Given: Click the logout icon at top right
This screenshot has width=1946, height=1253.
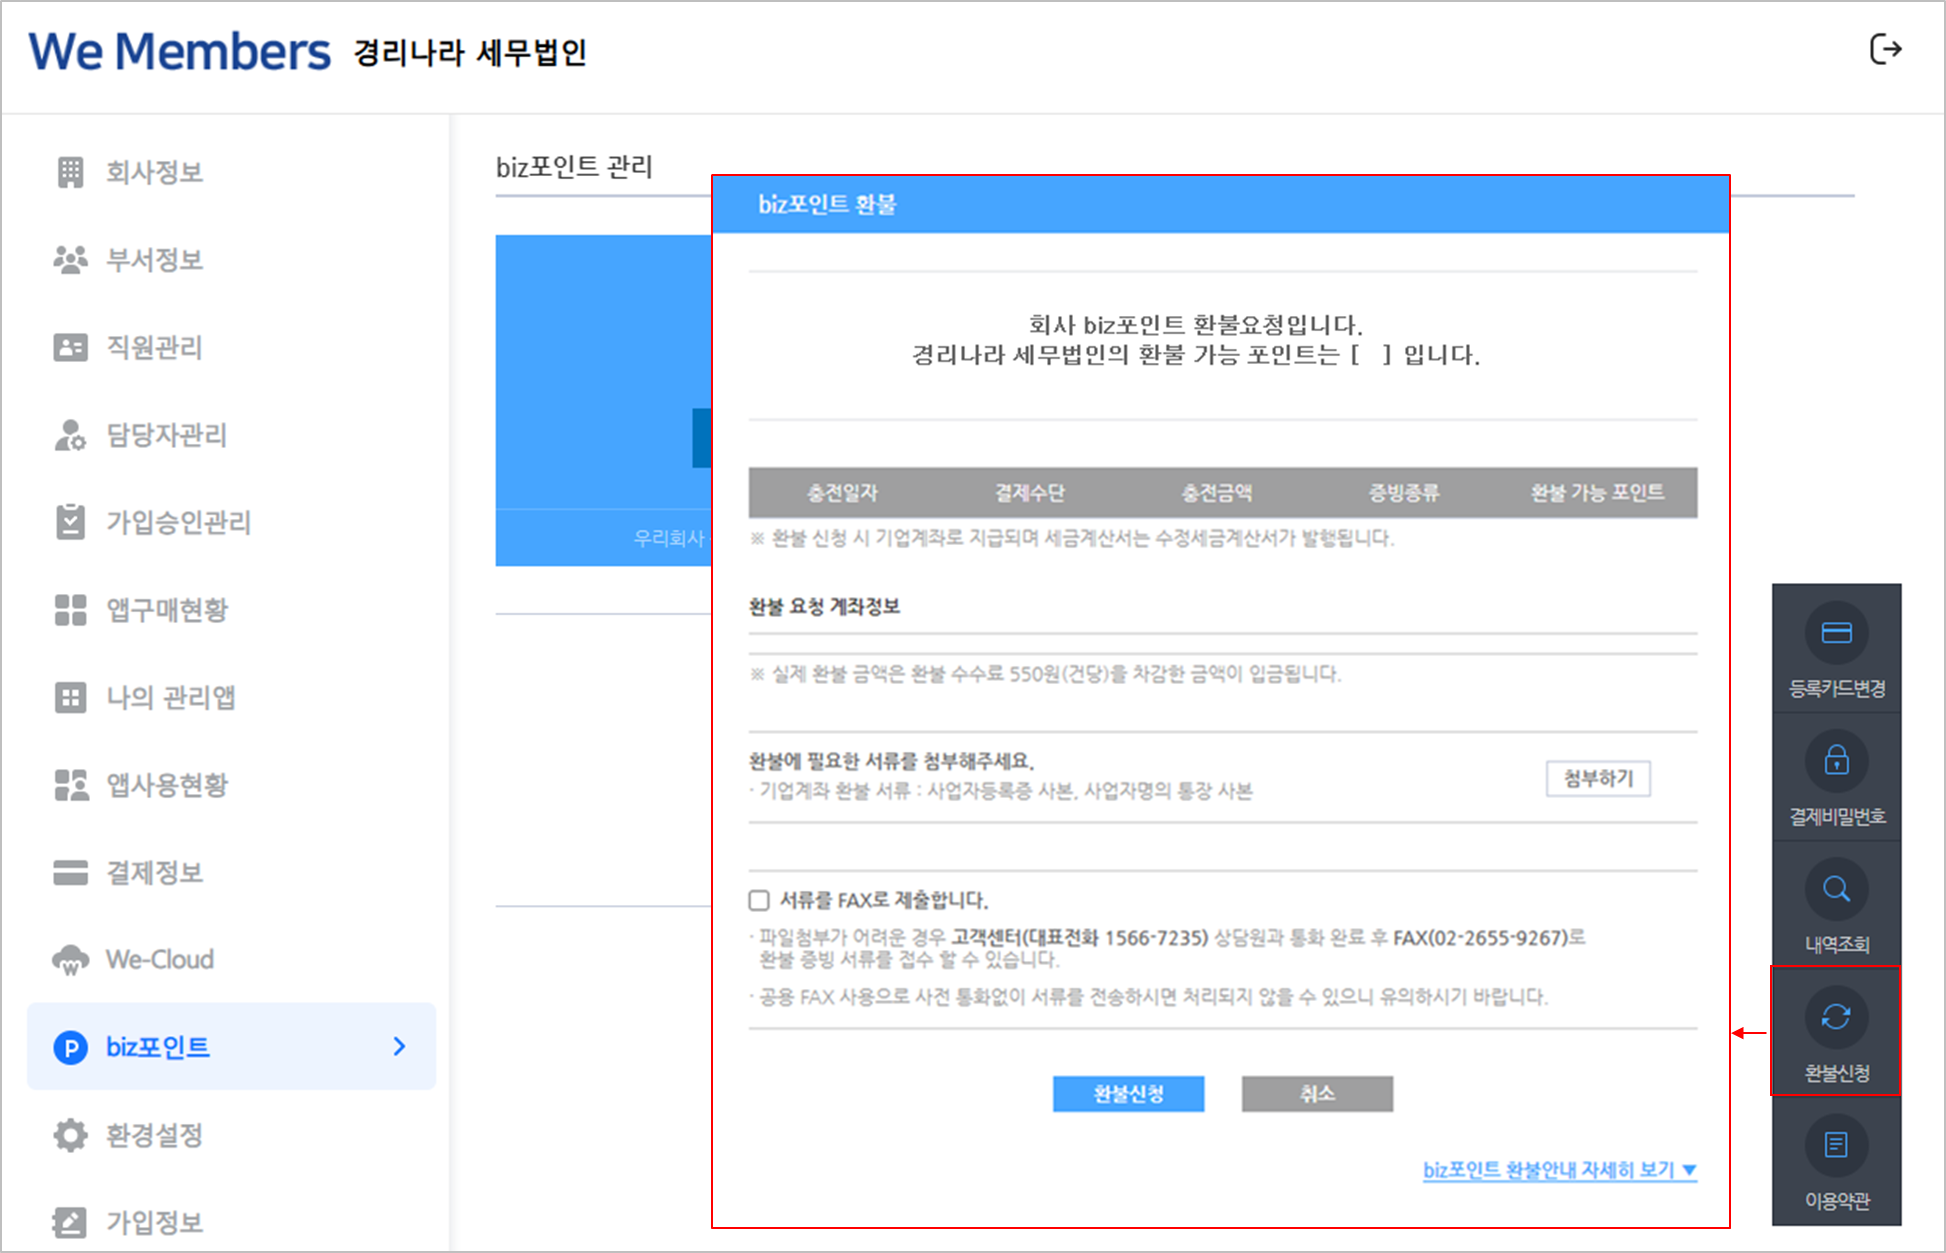Looking at the screenshot, I should (x=1885, y=49).
